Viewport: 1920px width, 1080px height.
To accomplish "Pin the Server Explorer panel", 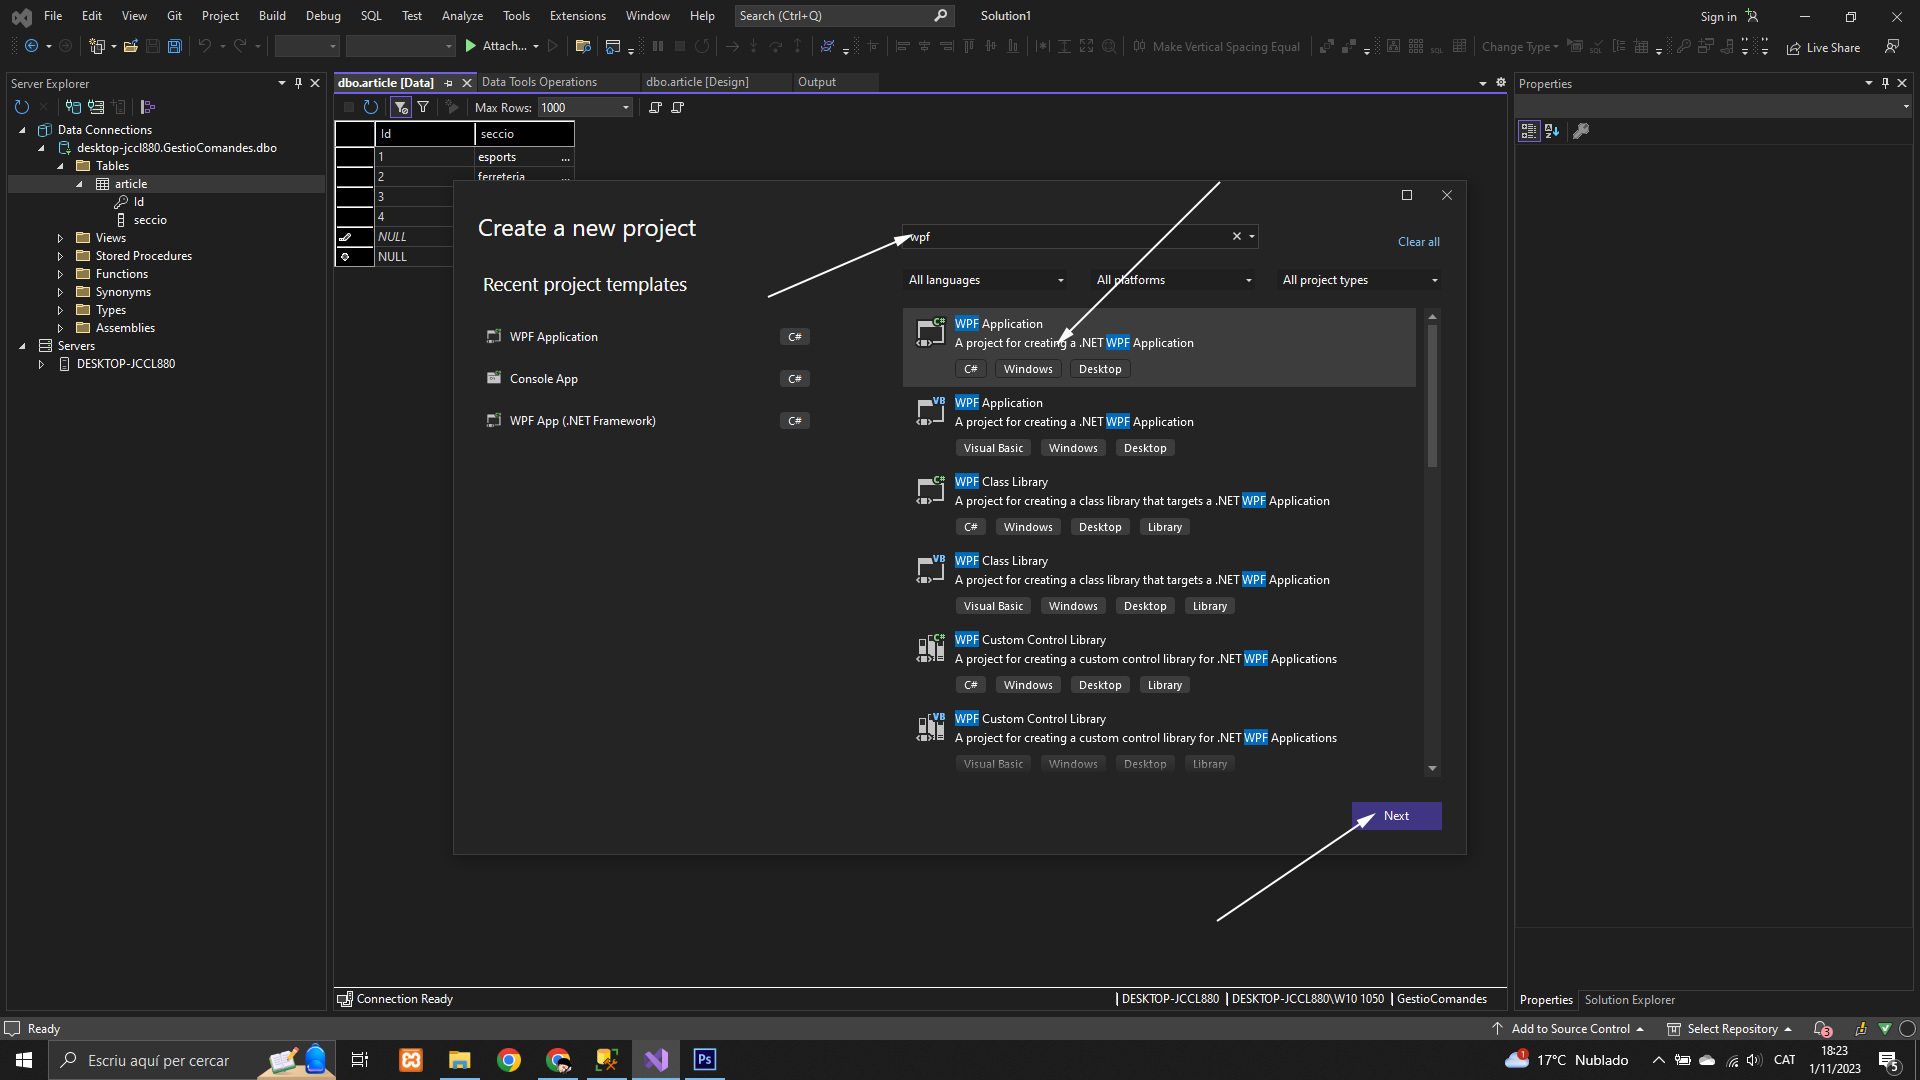I will click(298, 83).
